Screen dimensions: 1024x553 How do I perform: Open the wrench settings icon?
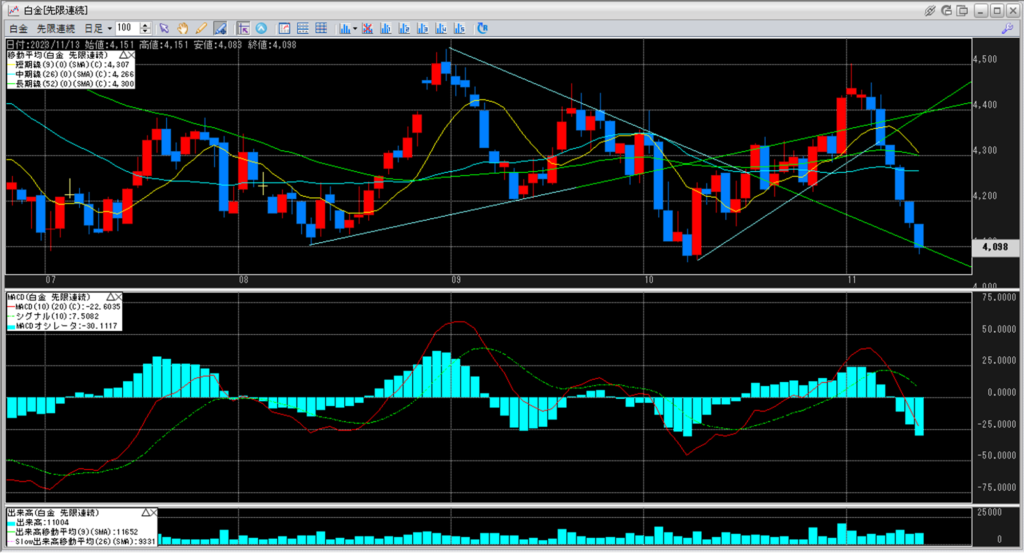[x=1007, y=29]
